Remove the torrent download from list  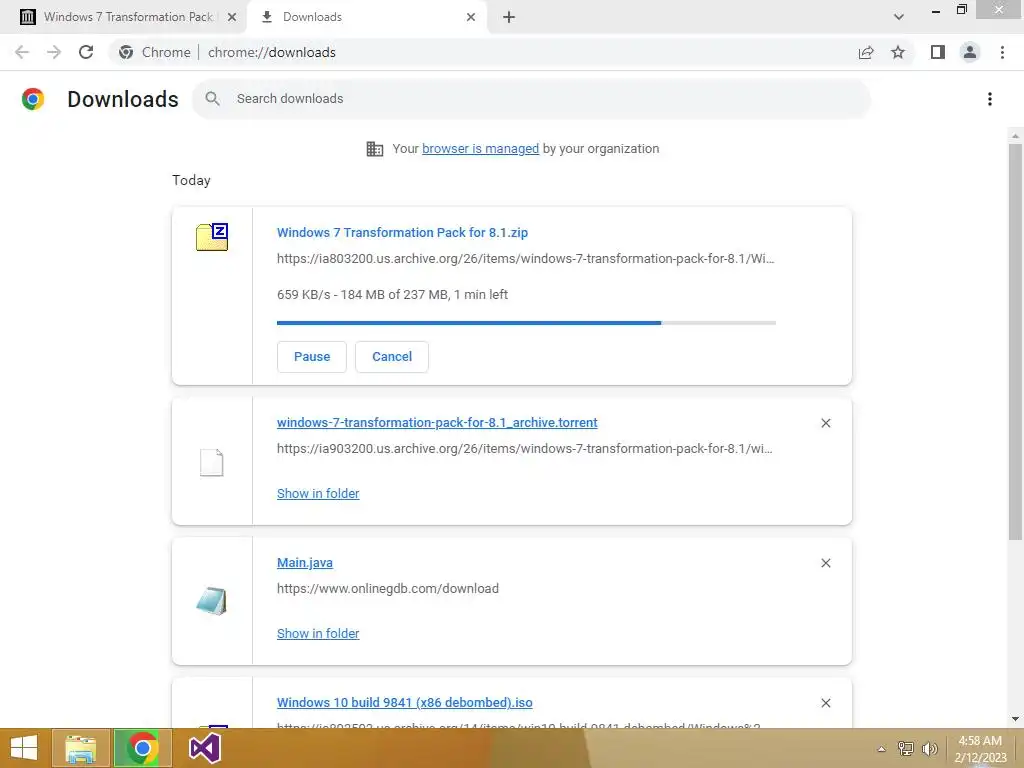tap(825, 423)
